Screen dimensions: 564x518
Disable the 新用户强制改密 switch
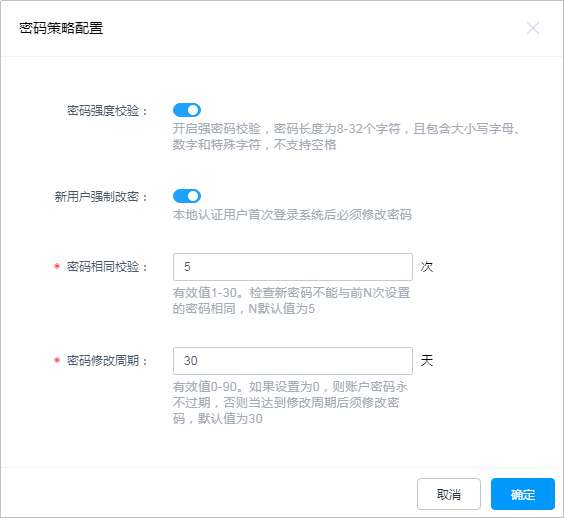tap(187, 196)
